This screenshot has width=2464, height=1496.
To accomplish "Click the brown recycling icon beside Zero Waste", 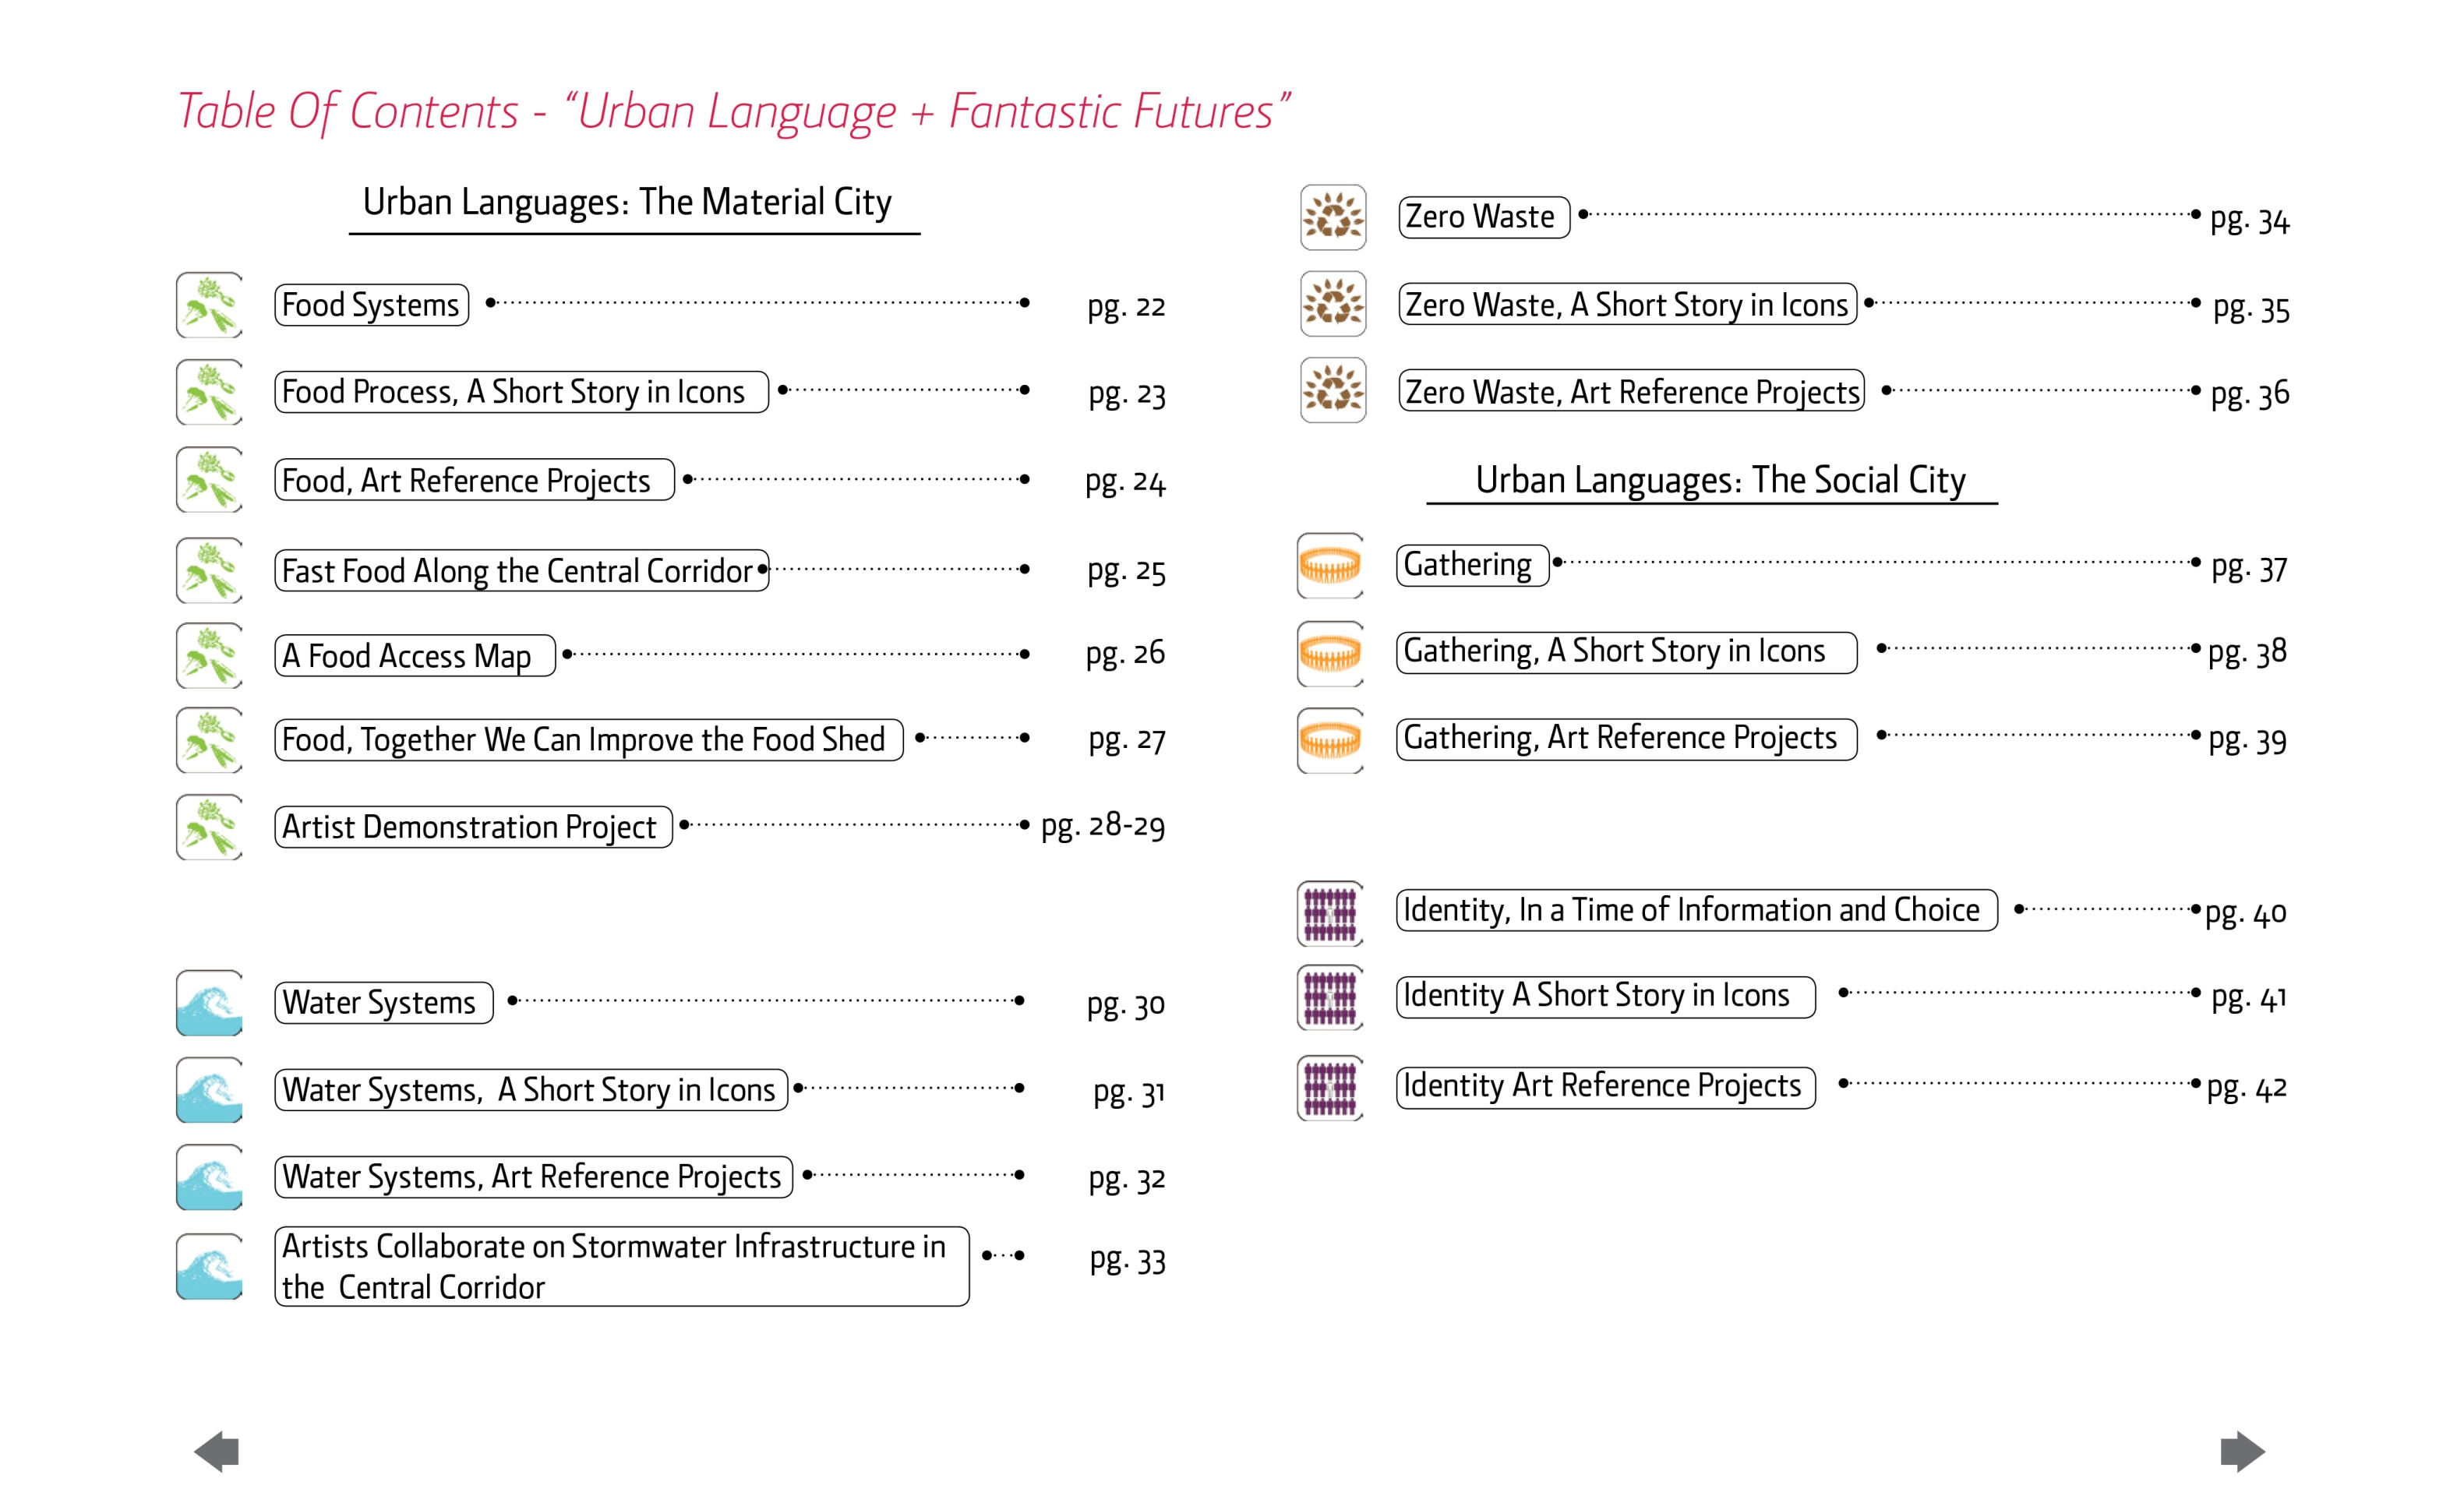I will click(1333, 217).
